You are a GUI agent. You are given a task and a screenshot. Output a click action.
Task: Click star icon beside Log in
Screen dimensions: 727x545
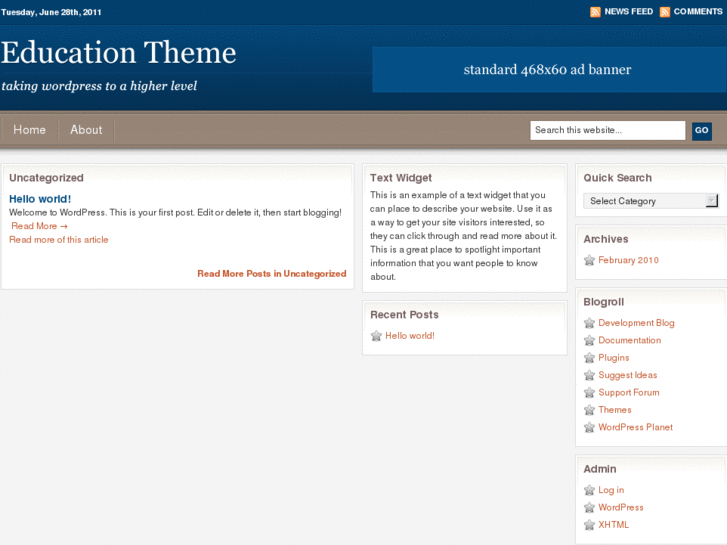coord(590,490)
